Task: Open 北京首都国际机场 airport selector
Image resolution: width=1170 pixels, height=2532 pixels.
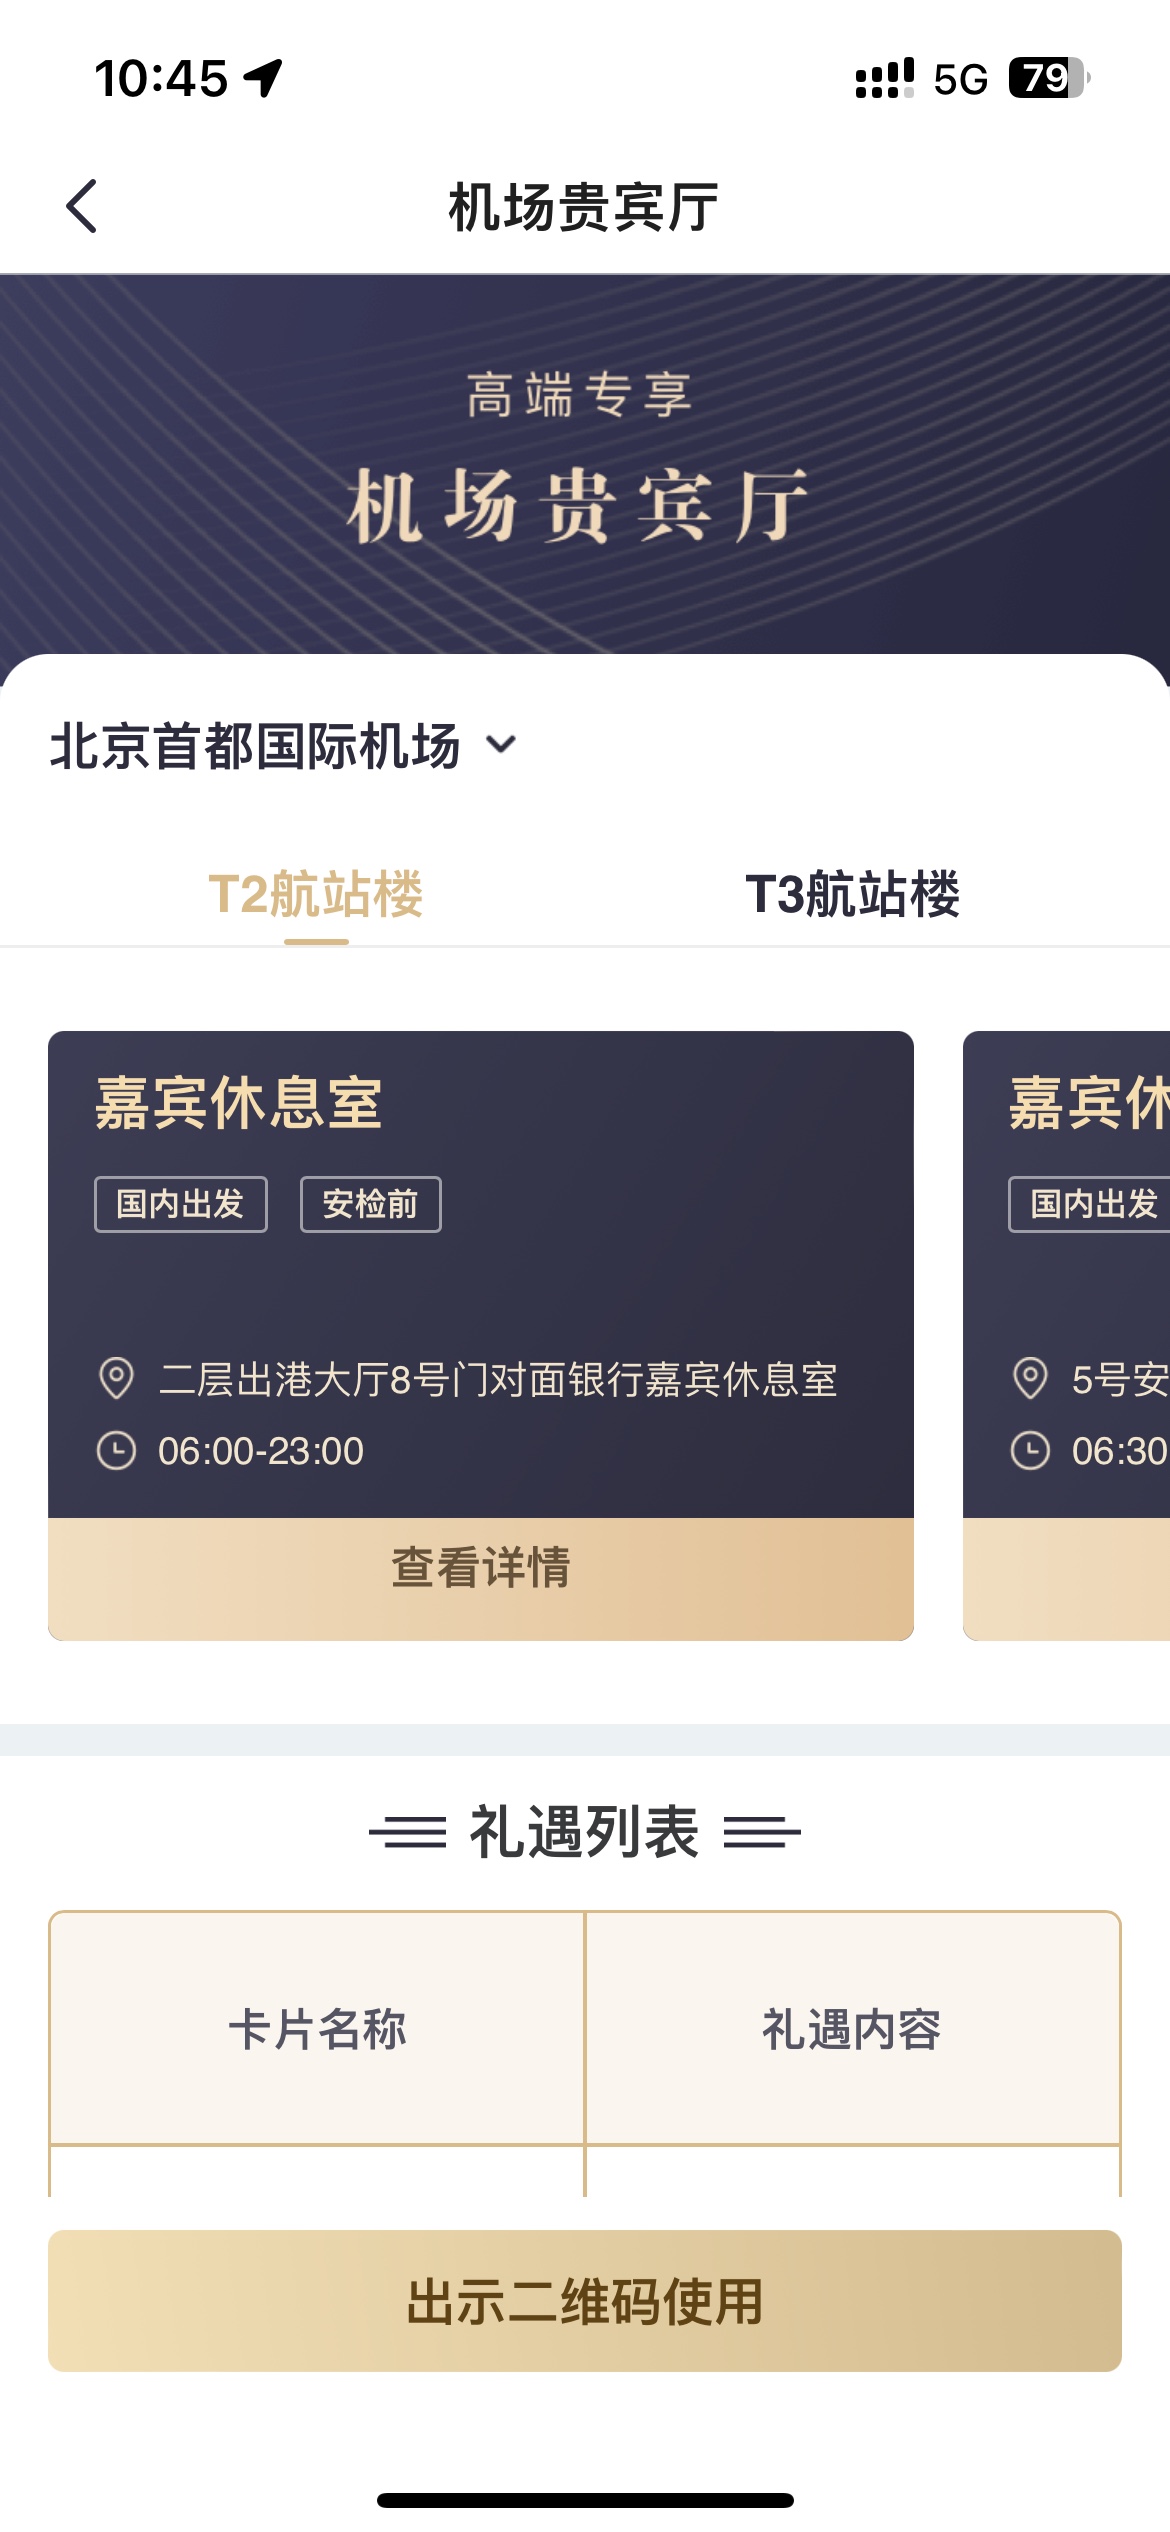Action: click(284, 746)
